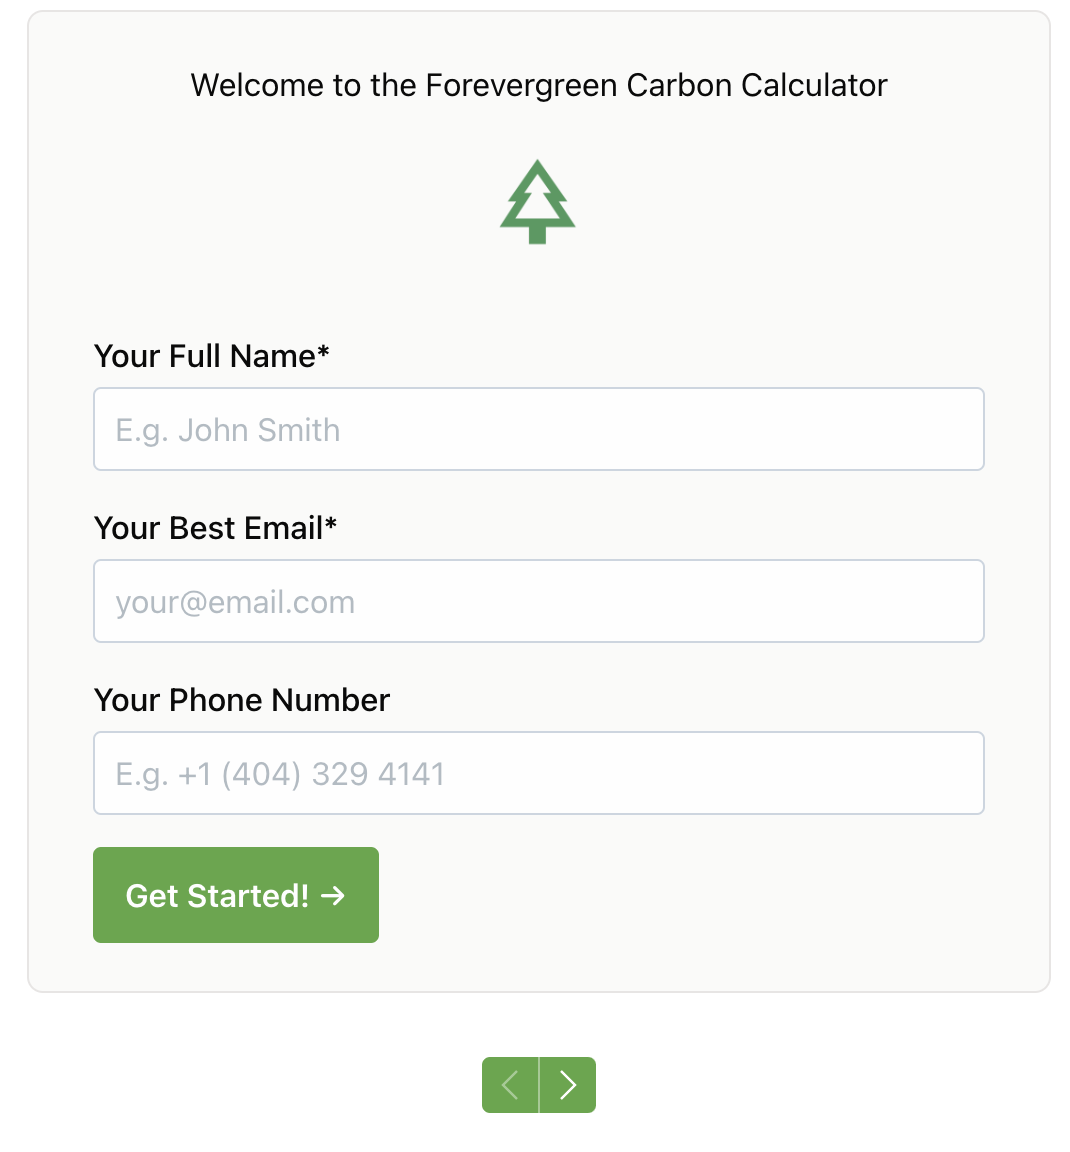The image size is (1070, 1152).
Task: Focus the Your Best Email input field
Action: pos(538,601)
